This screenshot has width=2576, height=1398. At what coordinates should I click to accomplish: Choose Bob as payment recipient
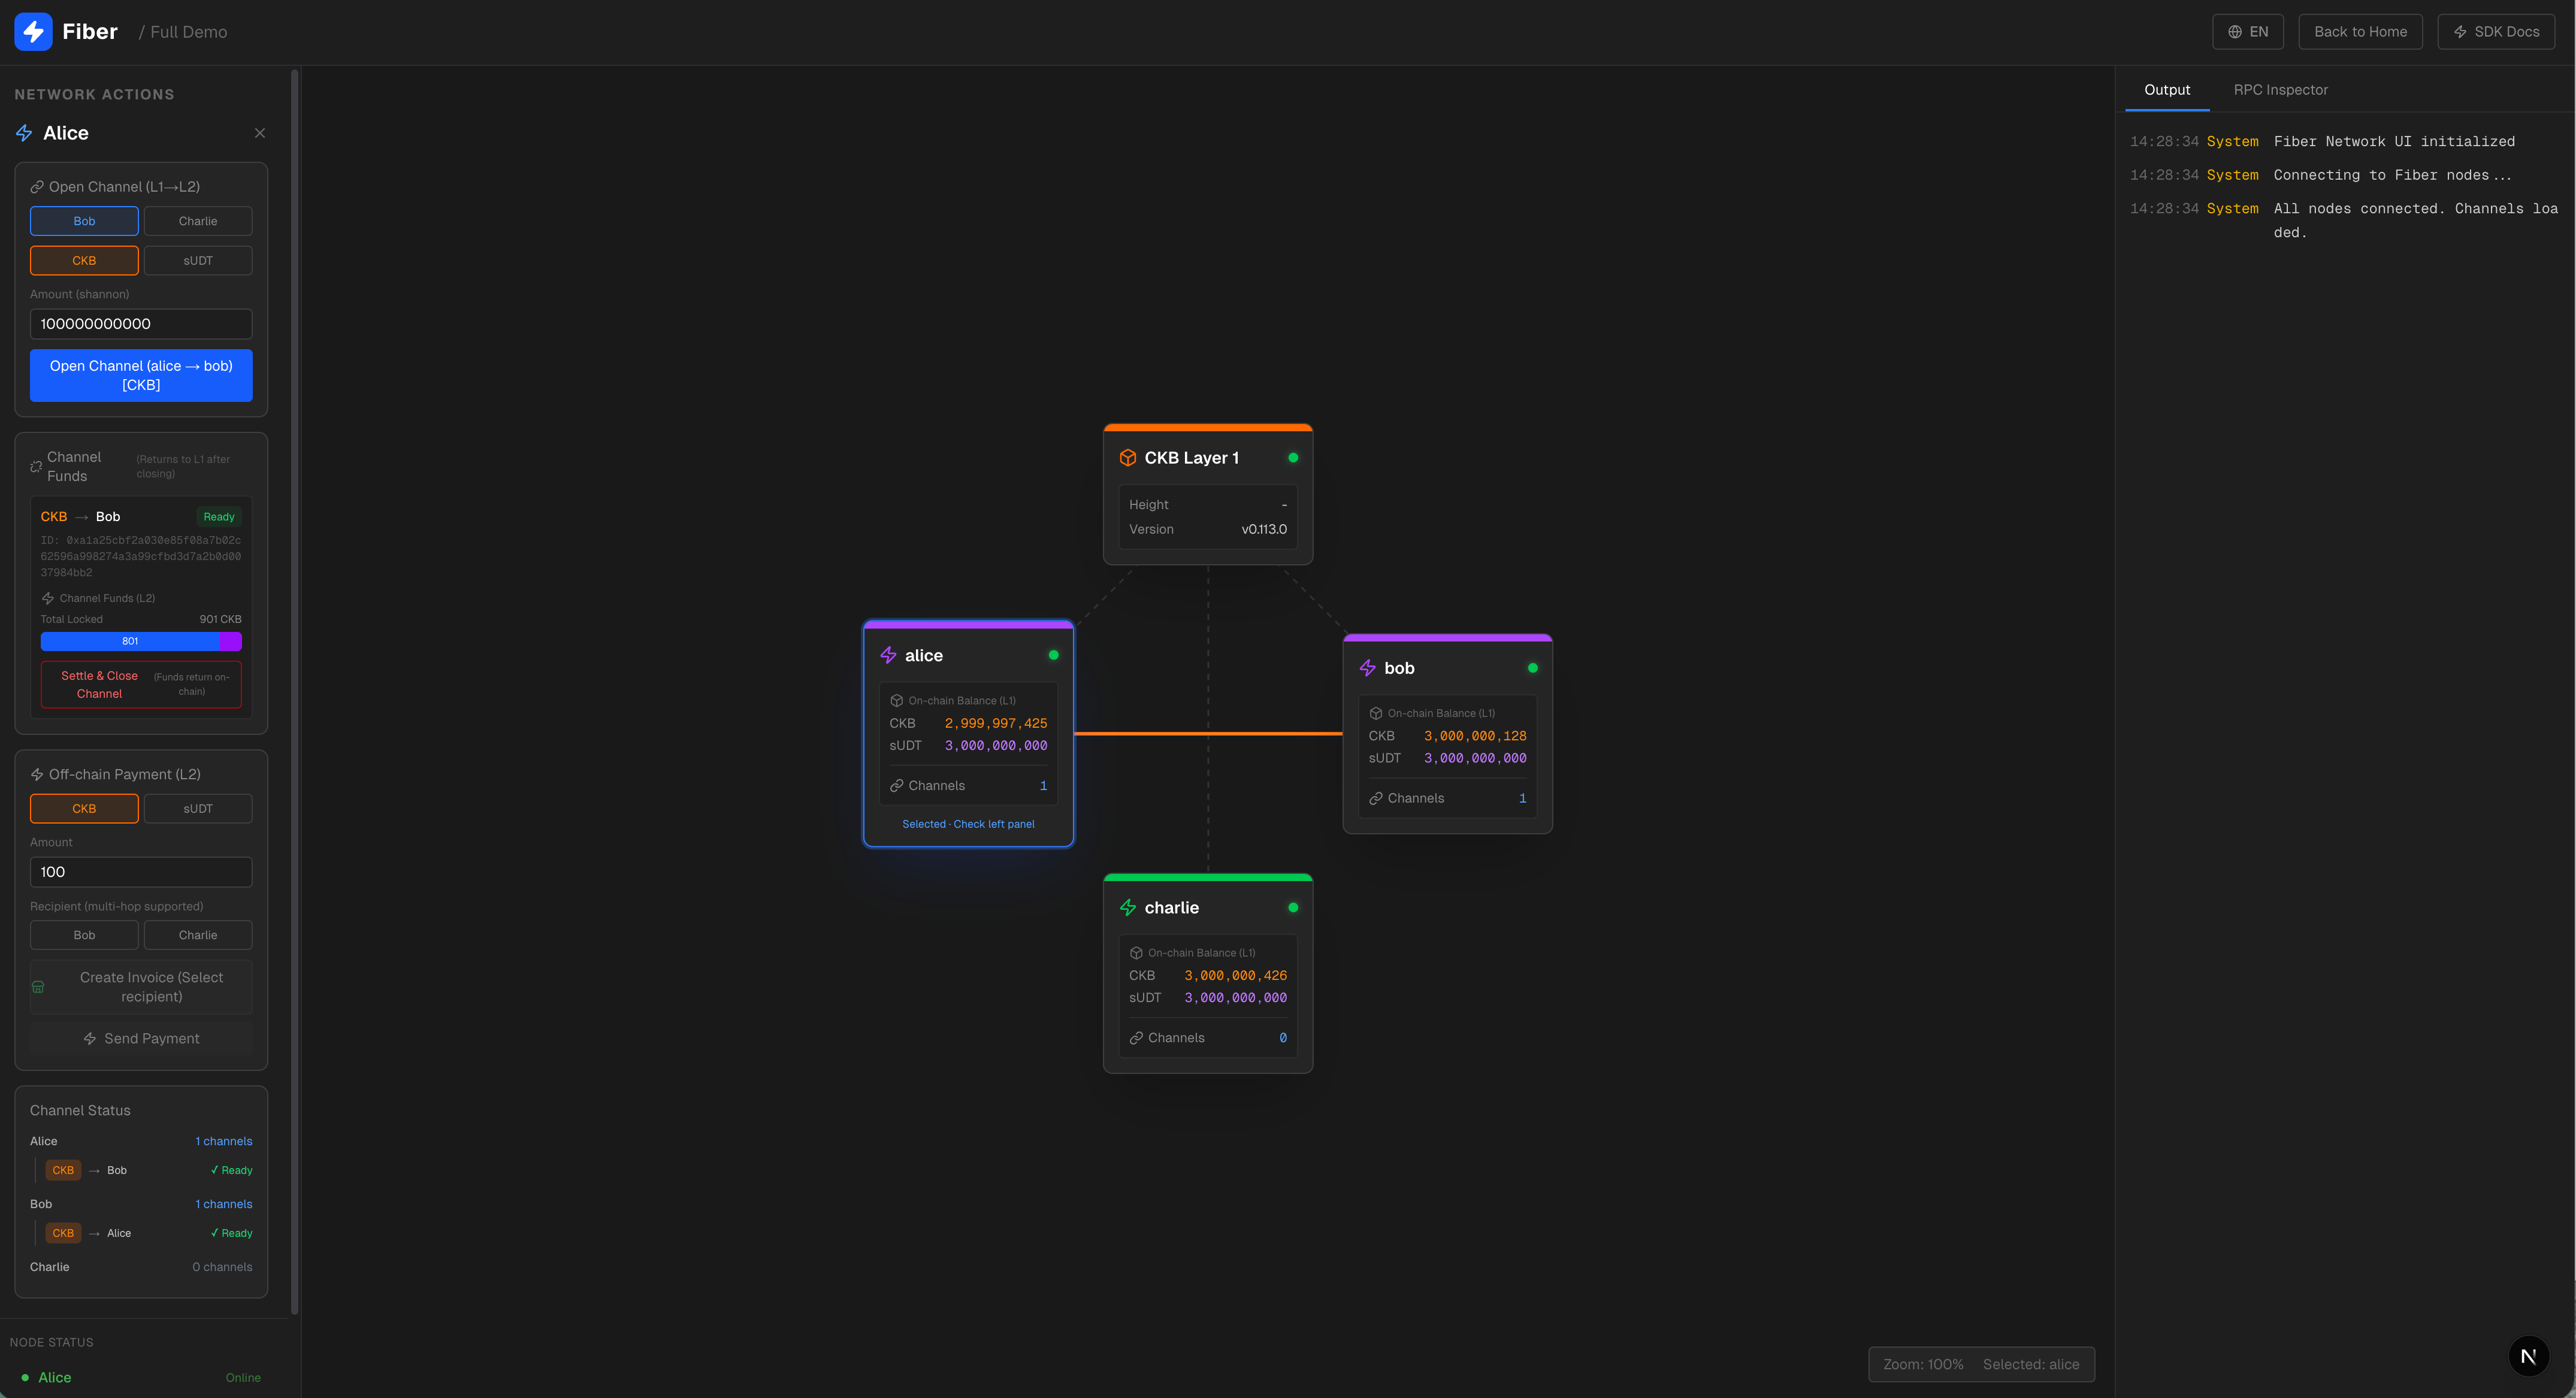pos(84,935)
